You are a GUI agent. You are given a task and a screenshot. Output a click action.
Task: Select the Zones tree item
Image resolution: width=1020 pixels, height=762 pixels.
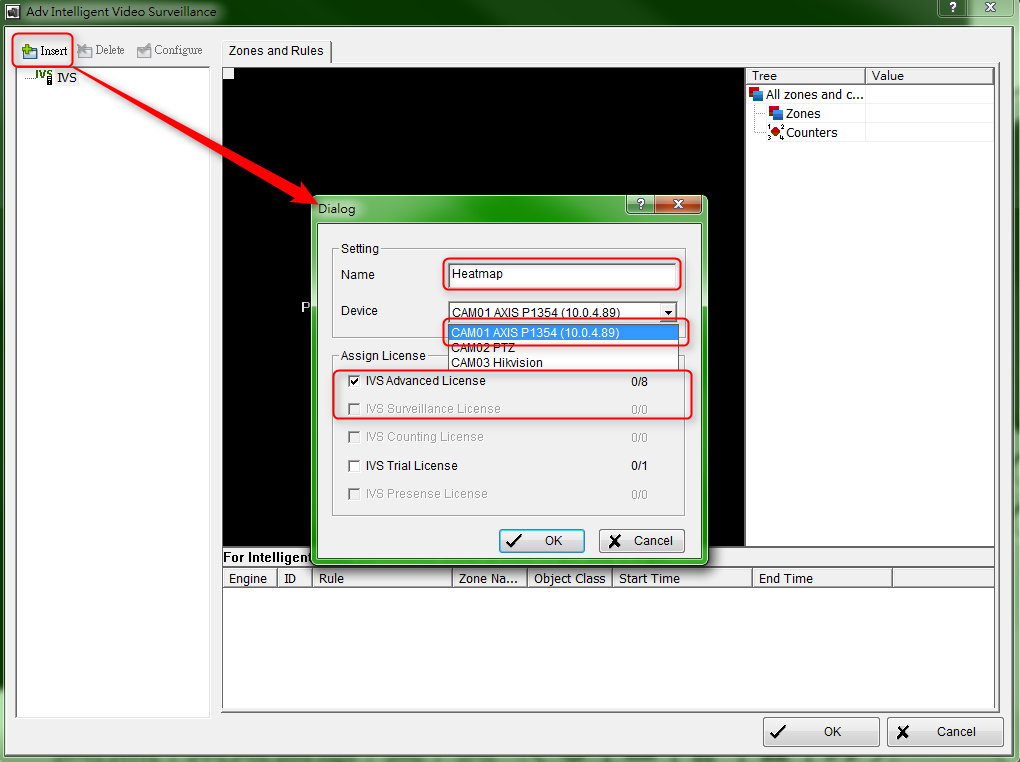pos(802,114)
